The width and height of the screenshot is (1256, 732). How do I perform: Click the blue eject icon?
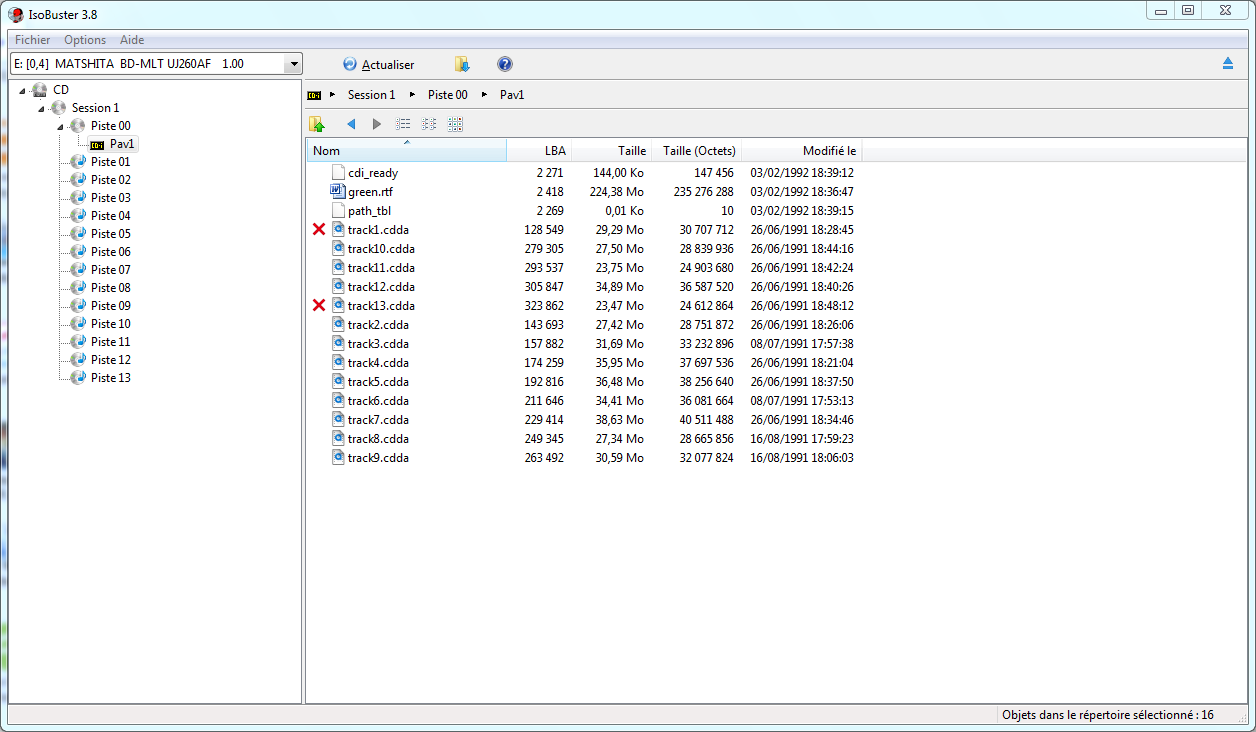point(1228,64)
